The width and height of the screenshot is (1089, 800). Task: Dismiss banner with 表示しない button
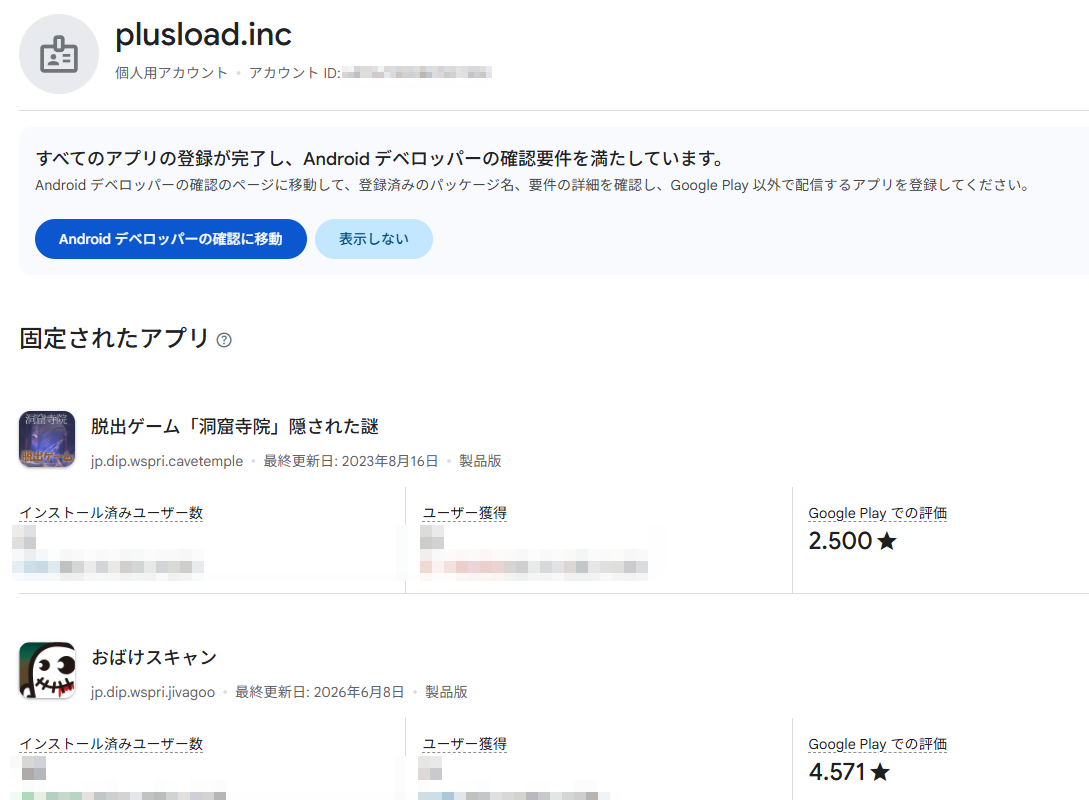tap(374, 239)
